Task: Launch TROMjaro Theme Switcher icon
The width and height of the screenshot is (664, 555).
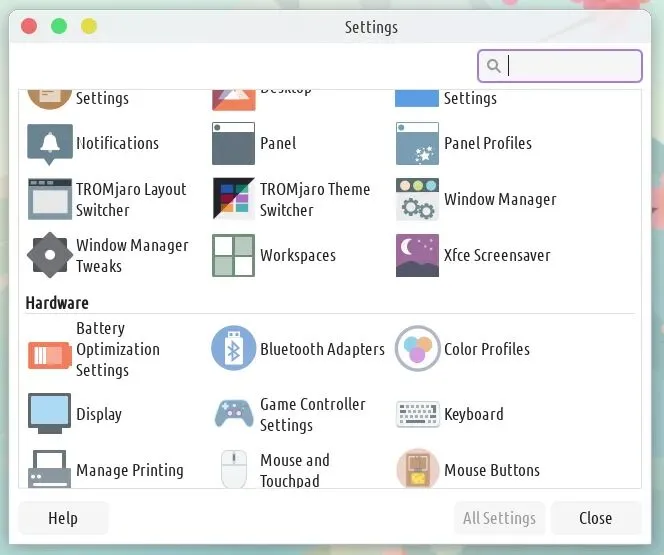Action: click(233, 199)
